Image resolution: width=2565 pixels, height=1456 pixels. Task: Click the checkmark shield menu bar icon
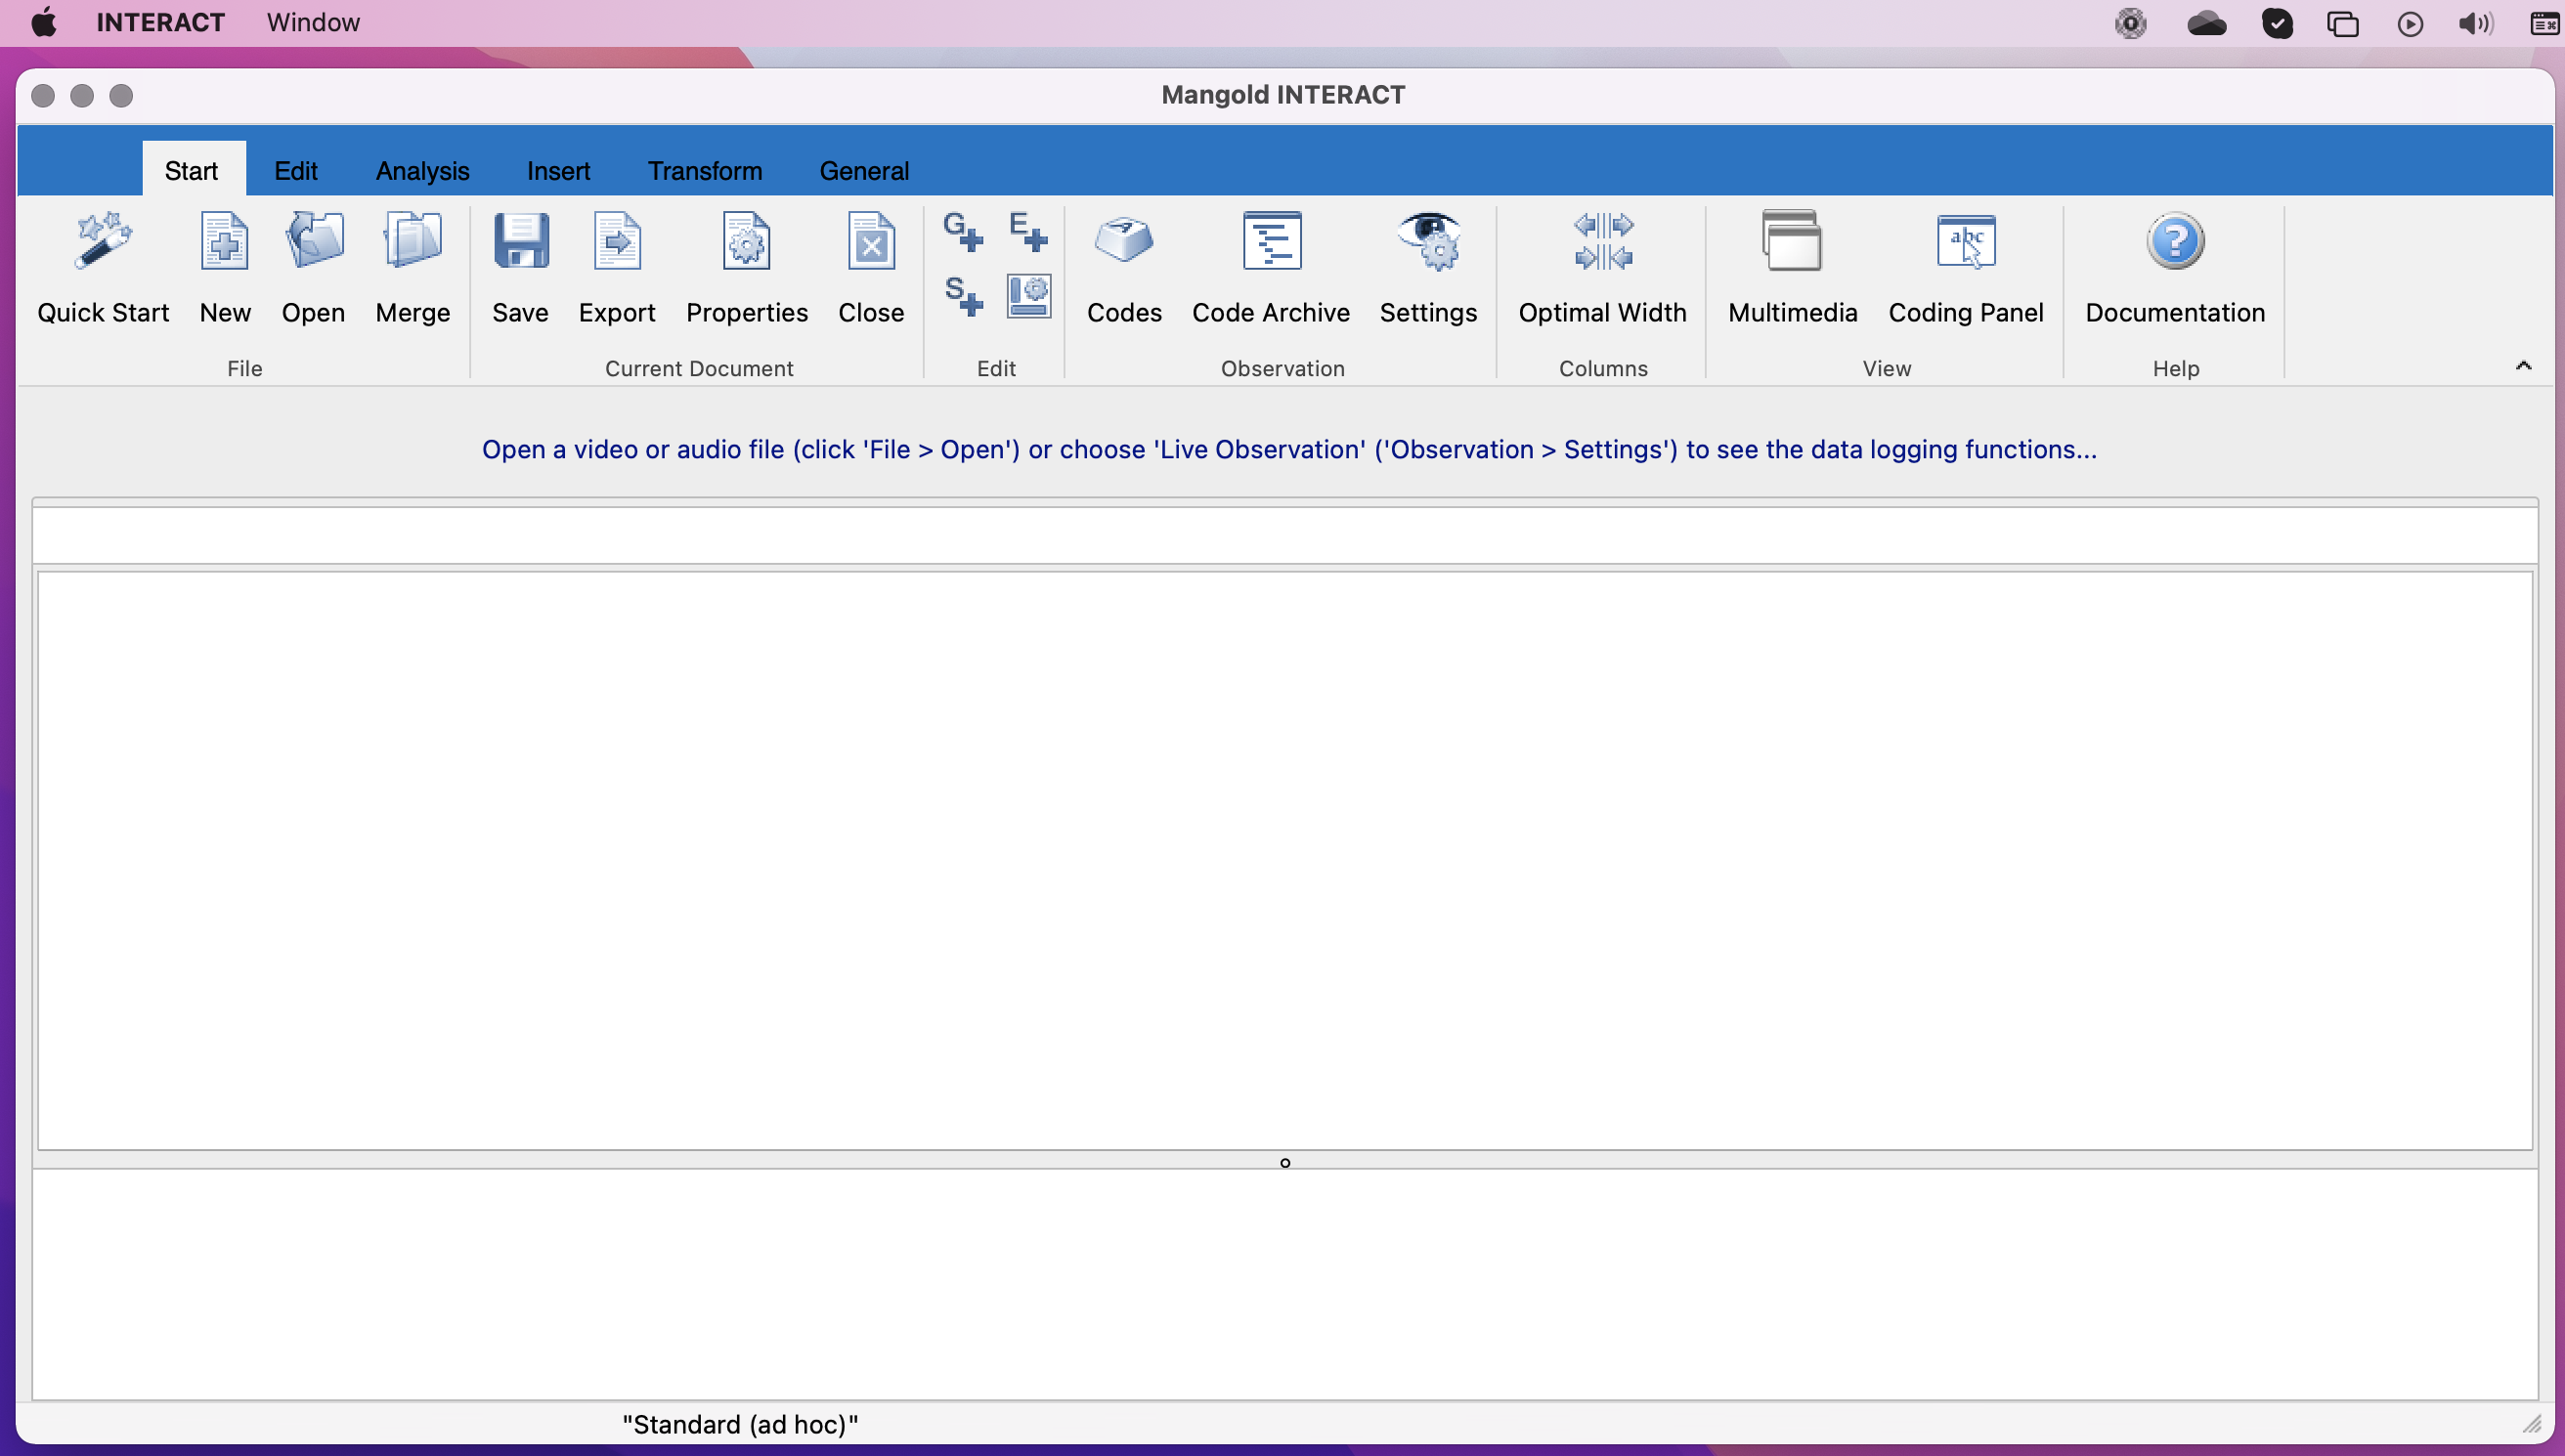click(x=2277, y=23)
